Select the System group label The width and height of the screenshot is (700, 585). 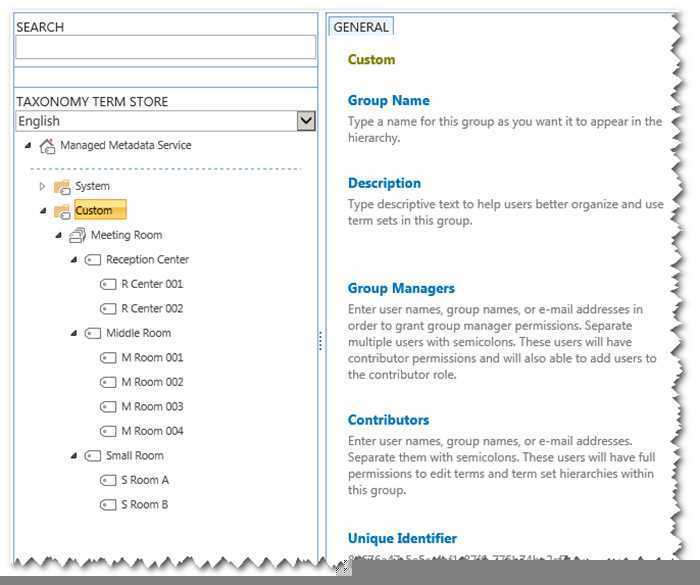pyautogui.click(x=92, y=186)
